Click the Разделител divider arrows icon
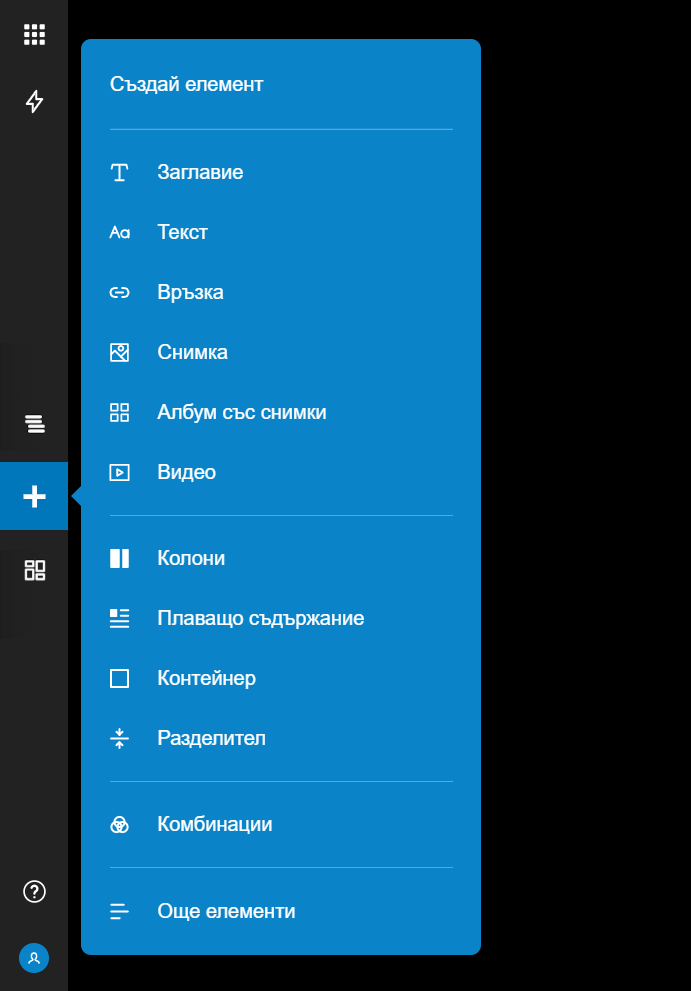Image resolution: width=691 pixels, height=991 pixels. click(119, 738)
